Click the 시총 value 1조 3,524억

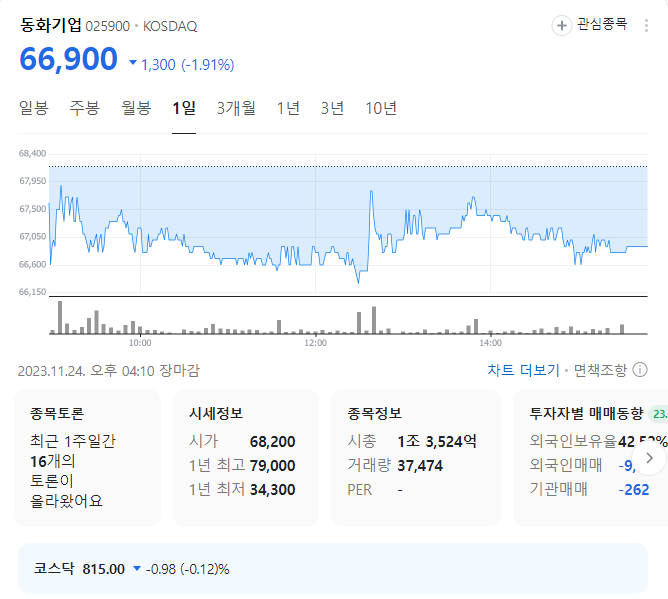(437, 441)
